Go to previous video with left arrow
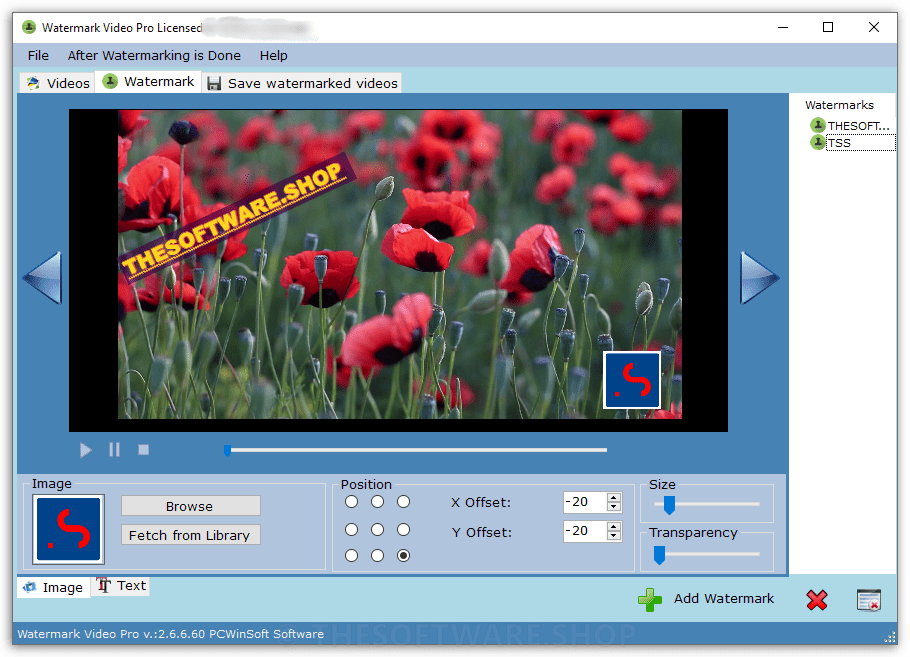 pyautogui.click(x=43, y=277)
